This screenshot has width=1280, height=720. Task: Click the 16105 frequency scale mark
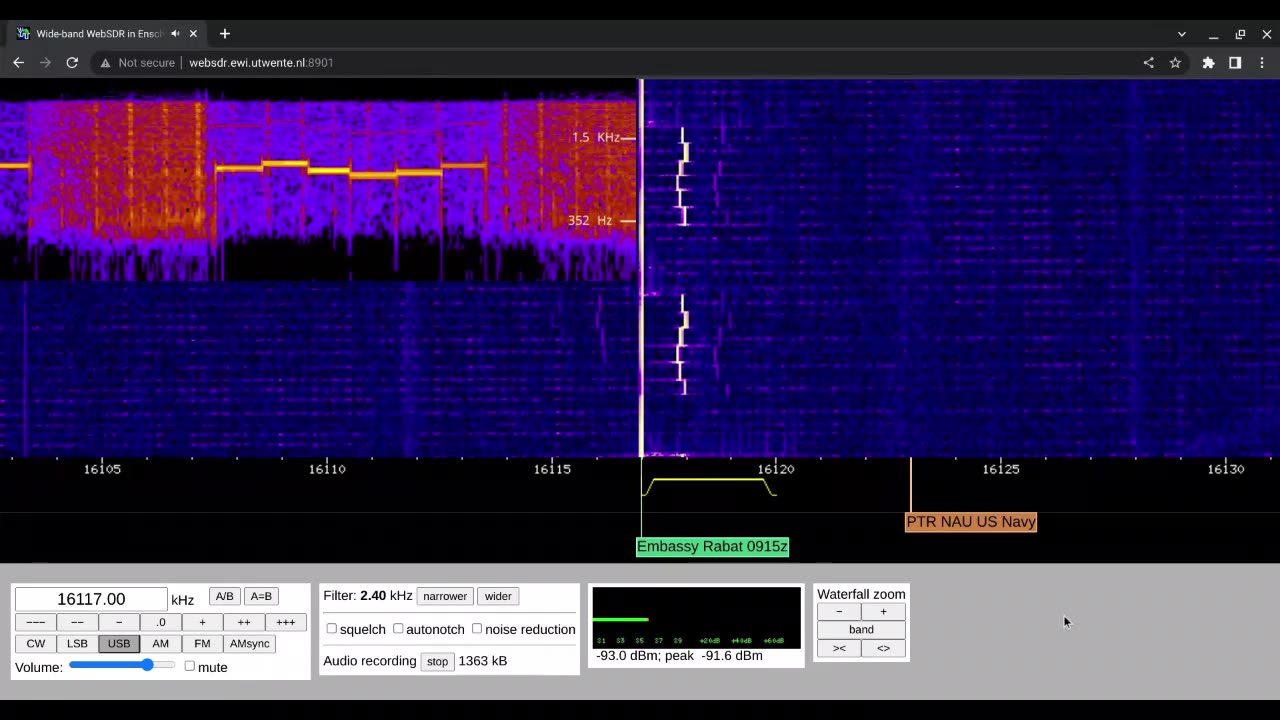coord(102,469)
